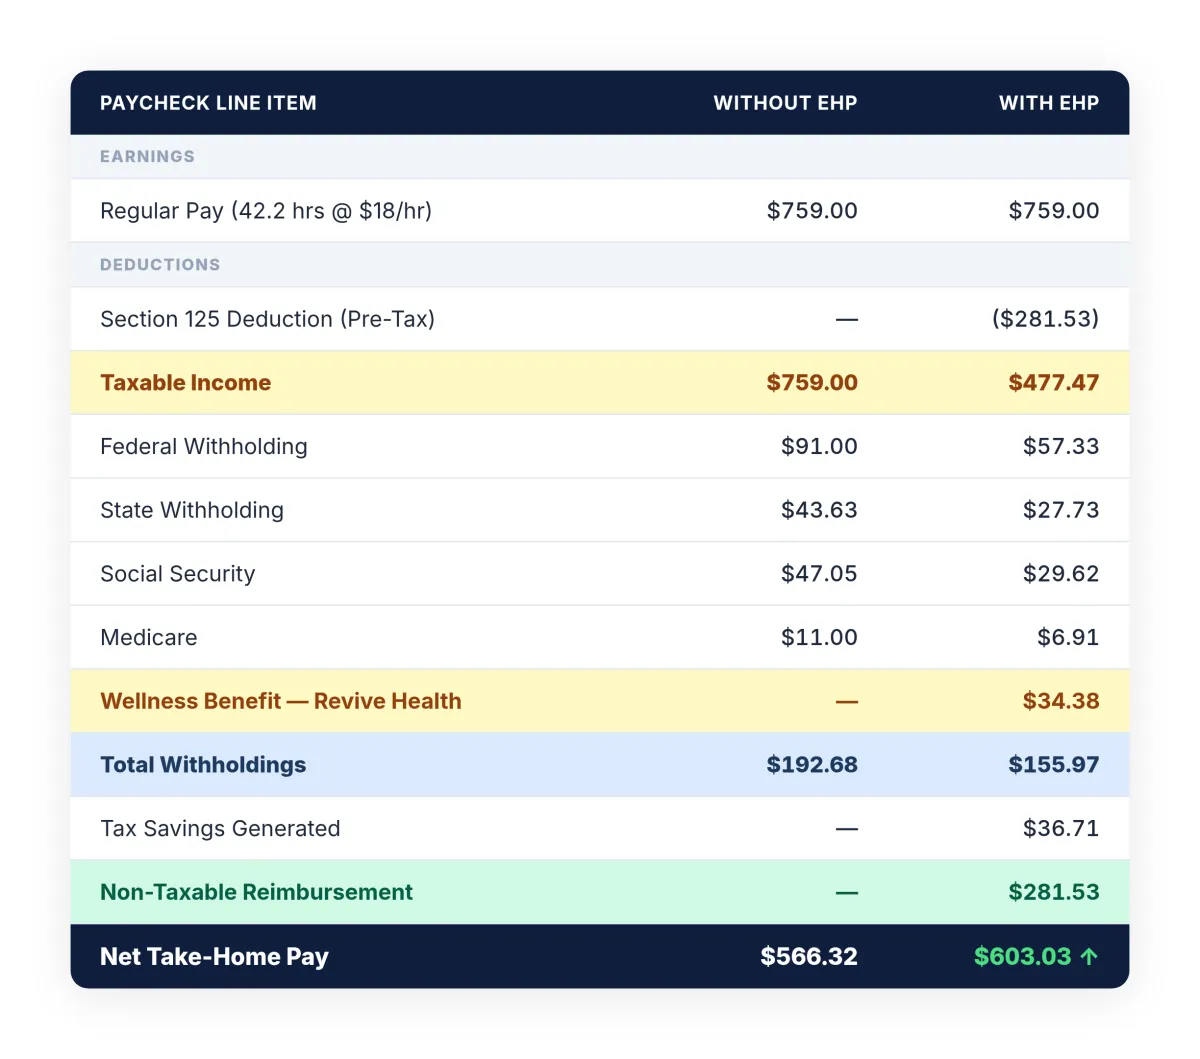Click the $566.32 Net Take-Home Pay value
Viewport: 1200px width, 1059px height.
point(808,957)
